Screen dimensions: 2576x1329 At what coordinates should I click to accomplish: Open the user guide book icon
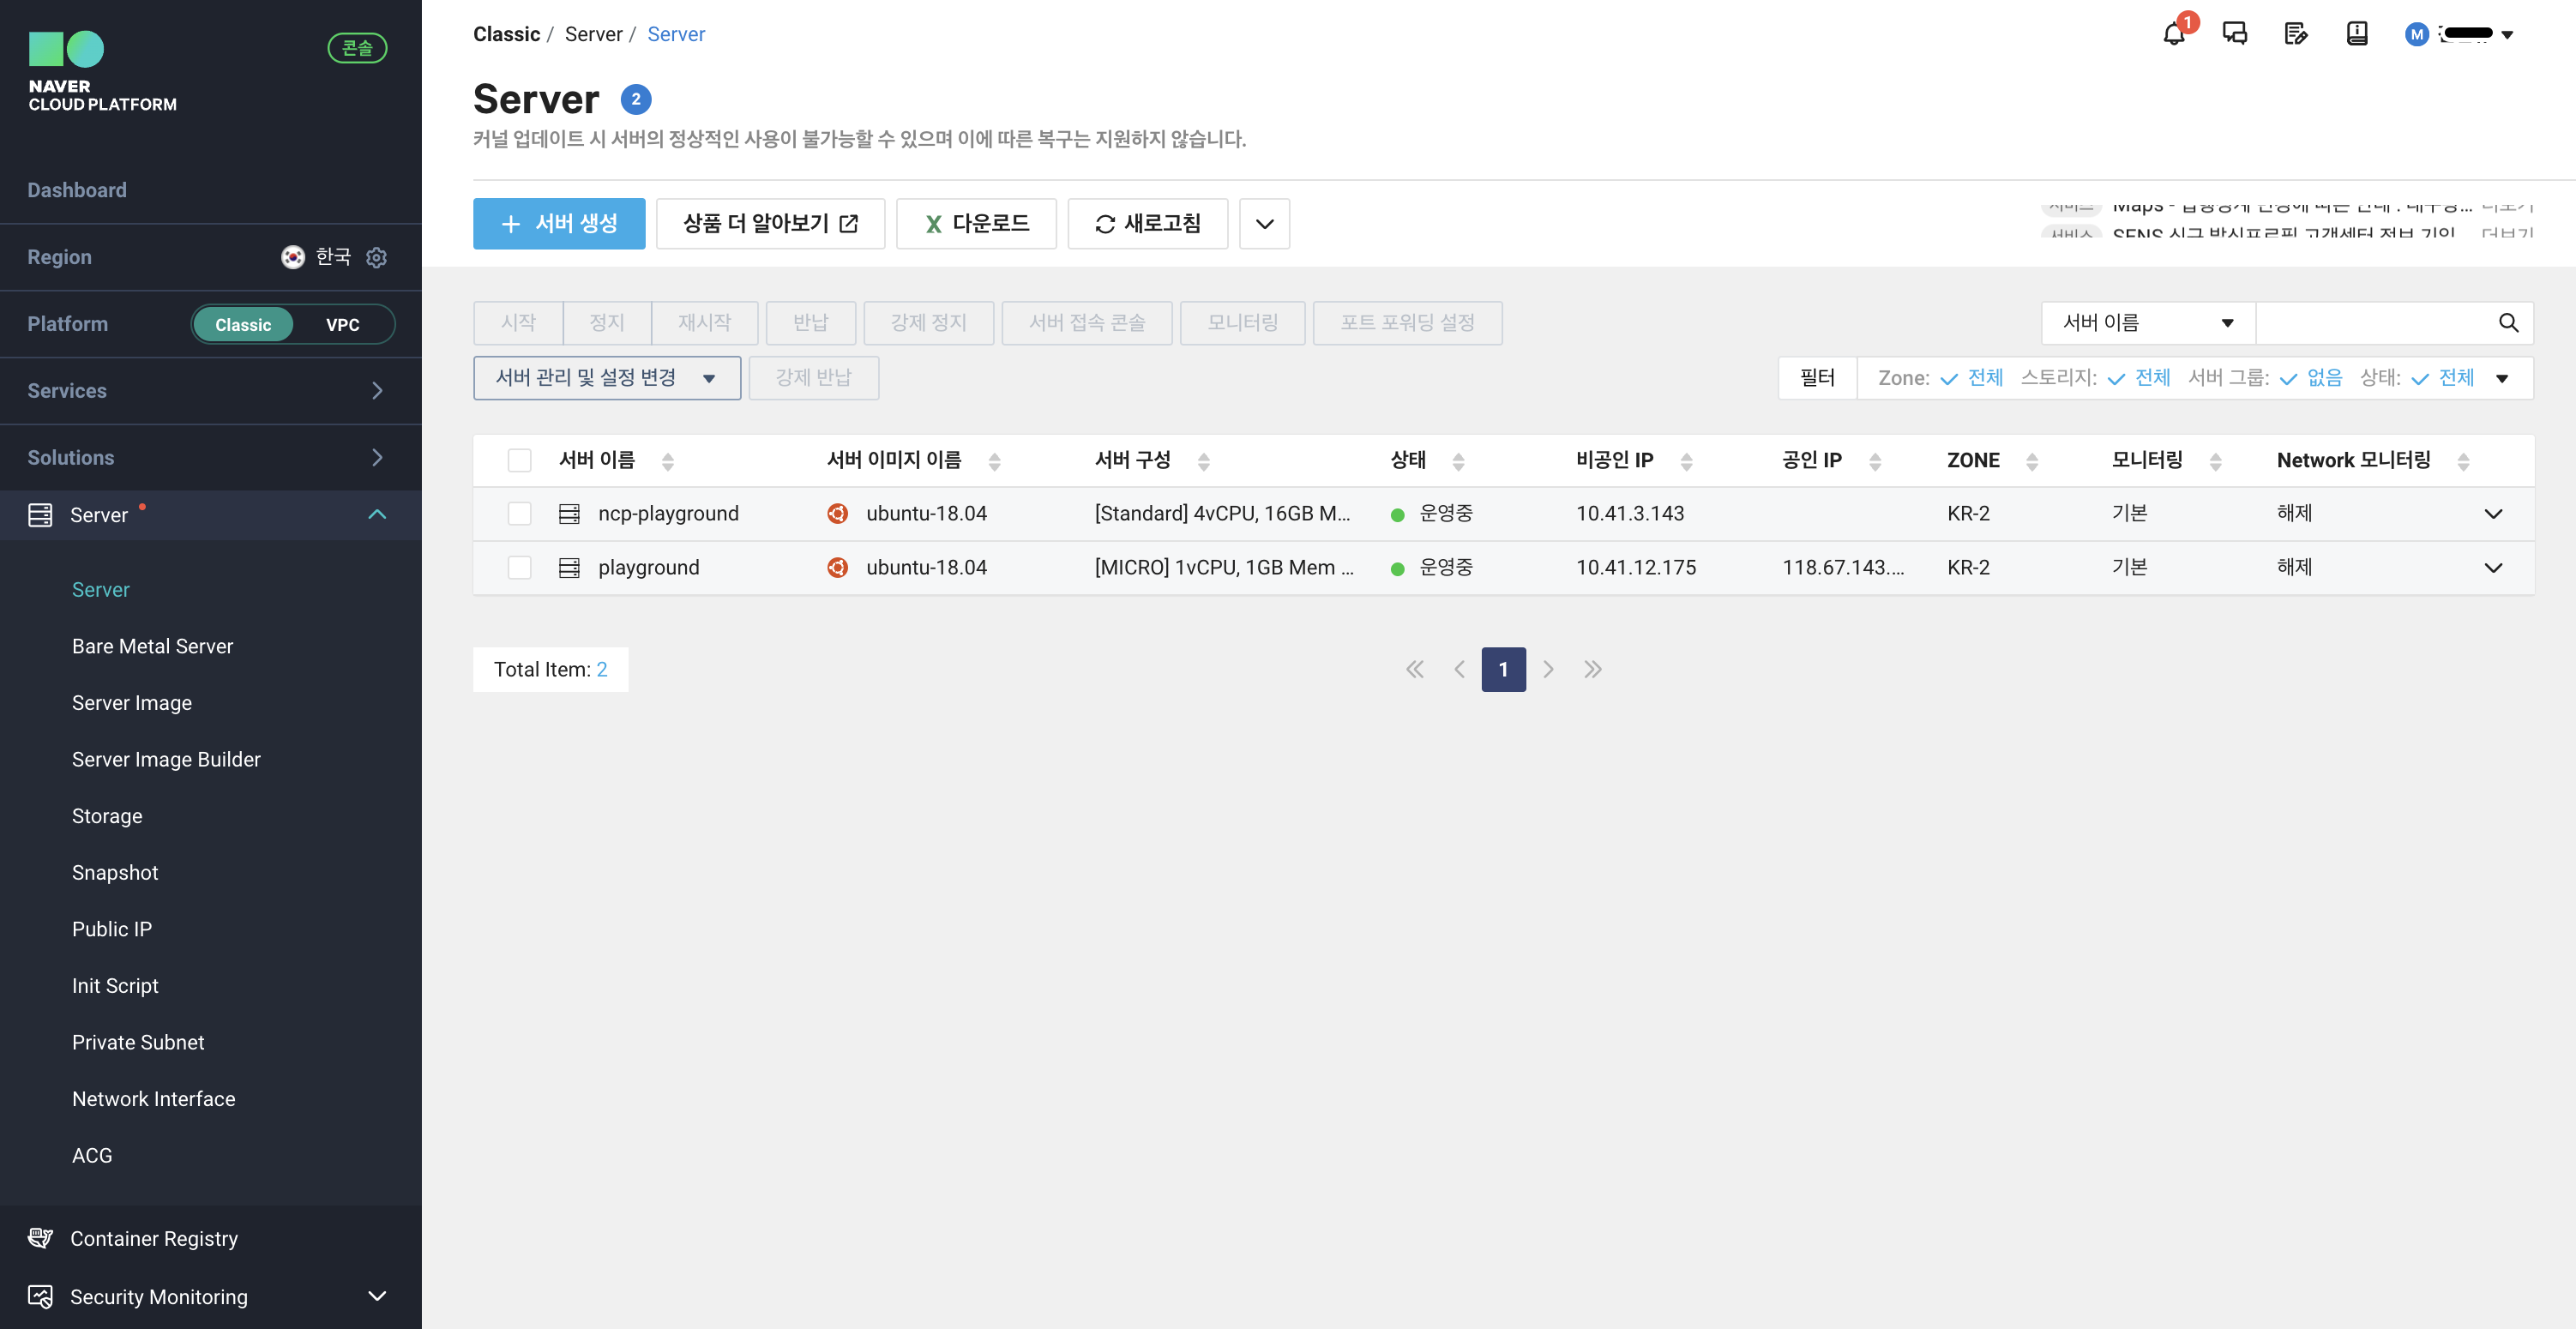pos(2357,34)
